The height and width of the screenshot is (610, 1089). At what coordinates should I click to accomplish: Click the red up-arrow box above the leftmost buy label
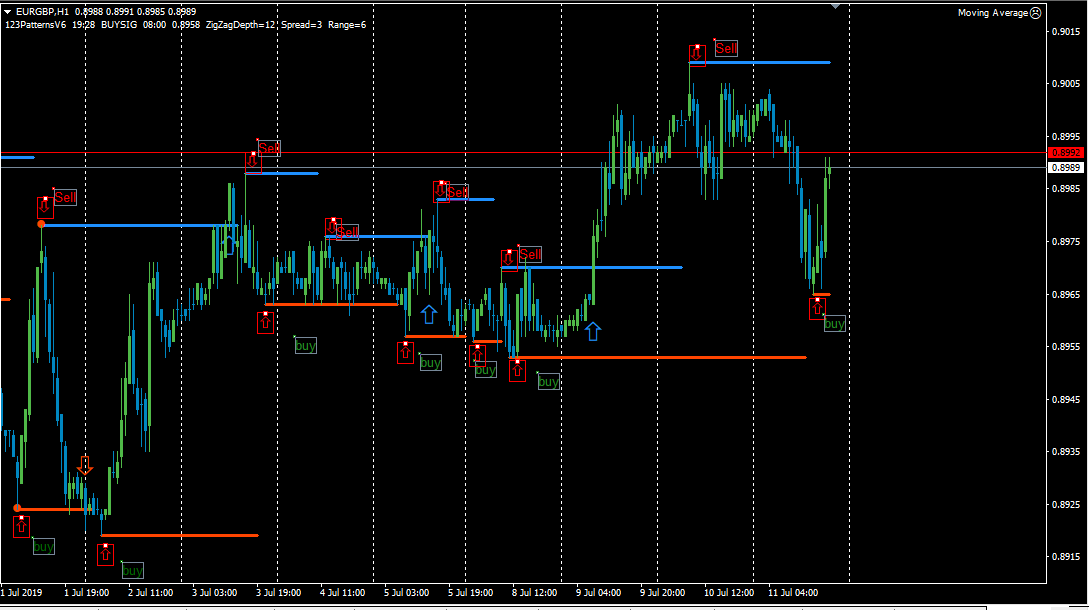coord(22,527)
